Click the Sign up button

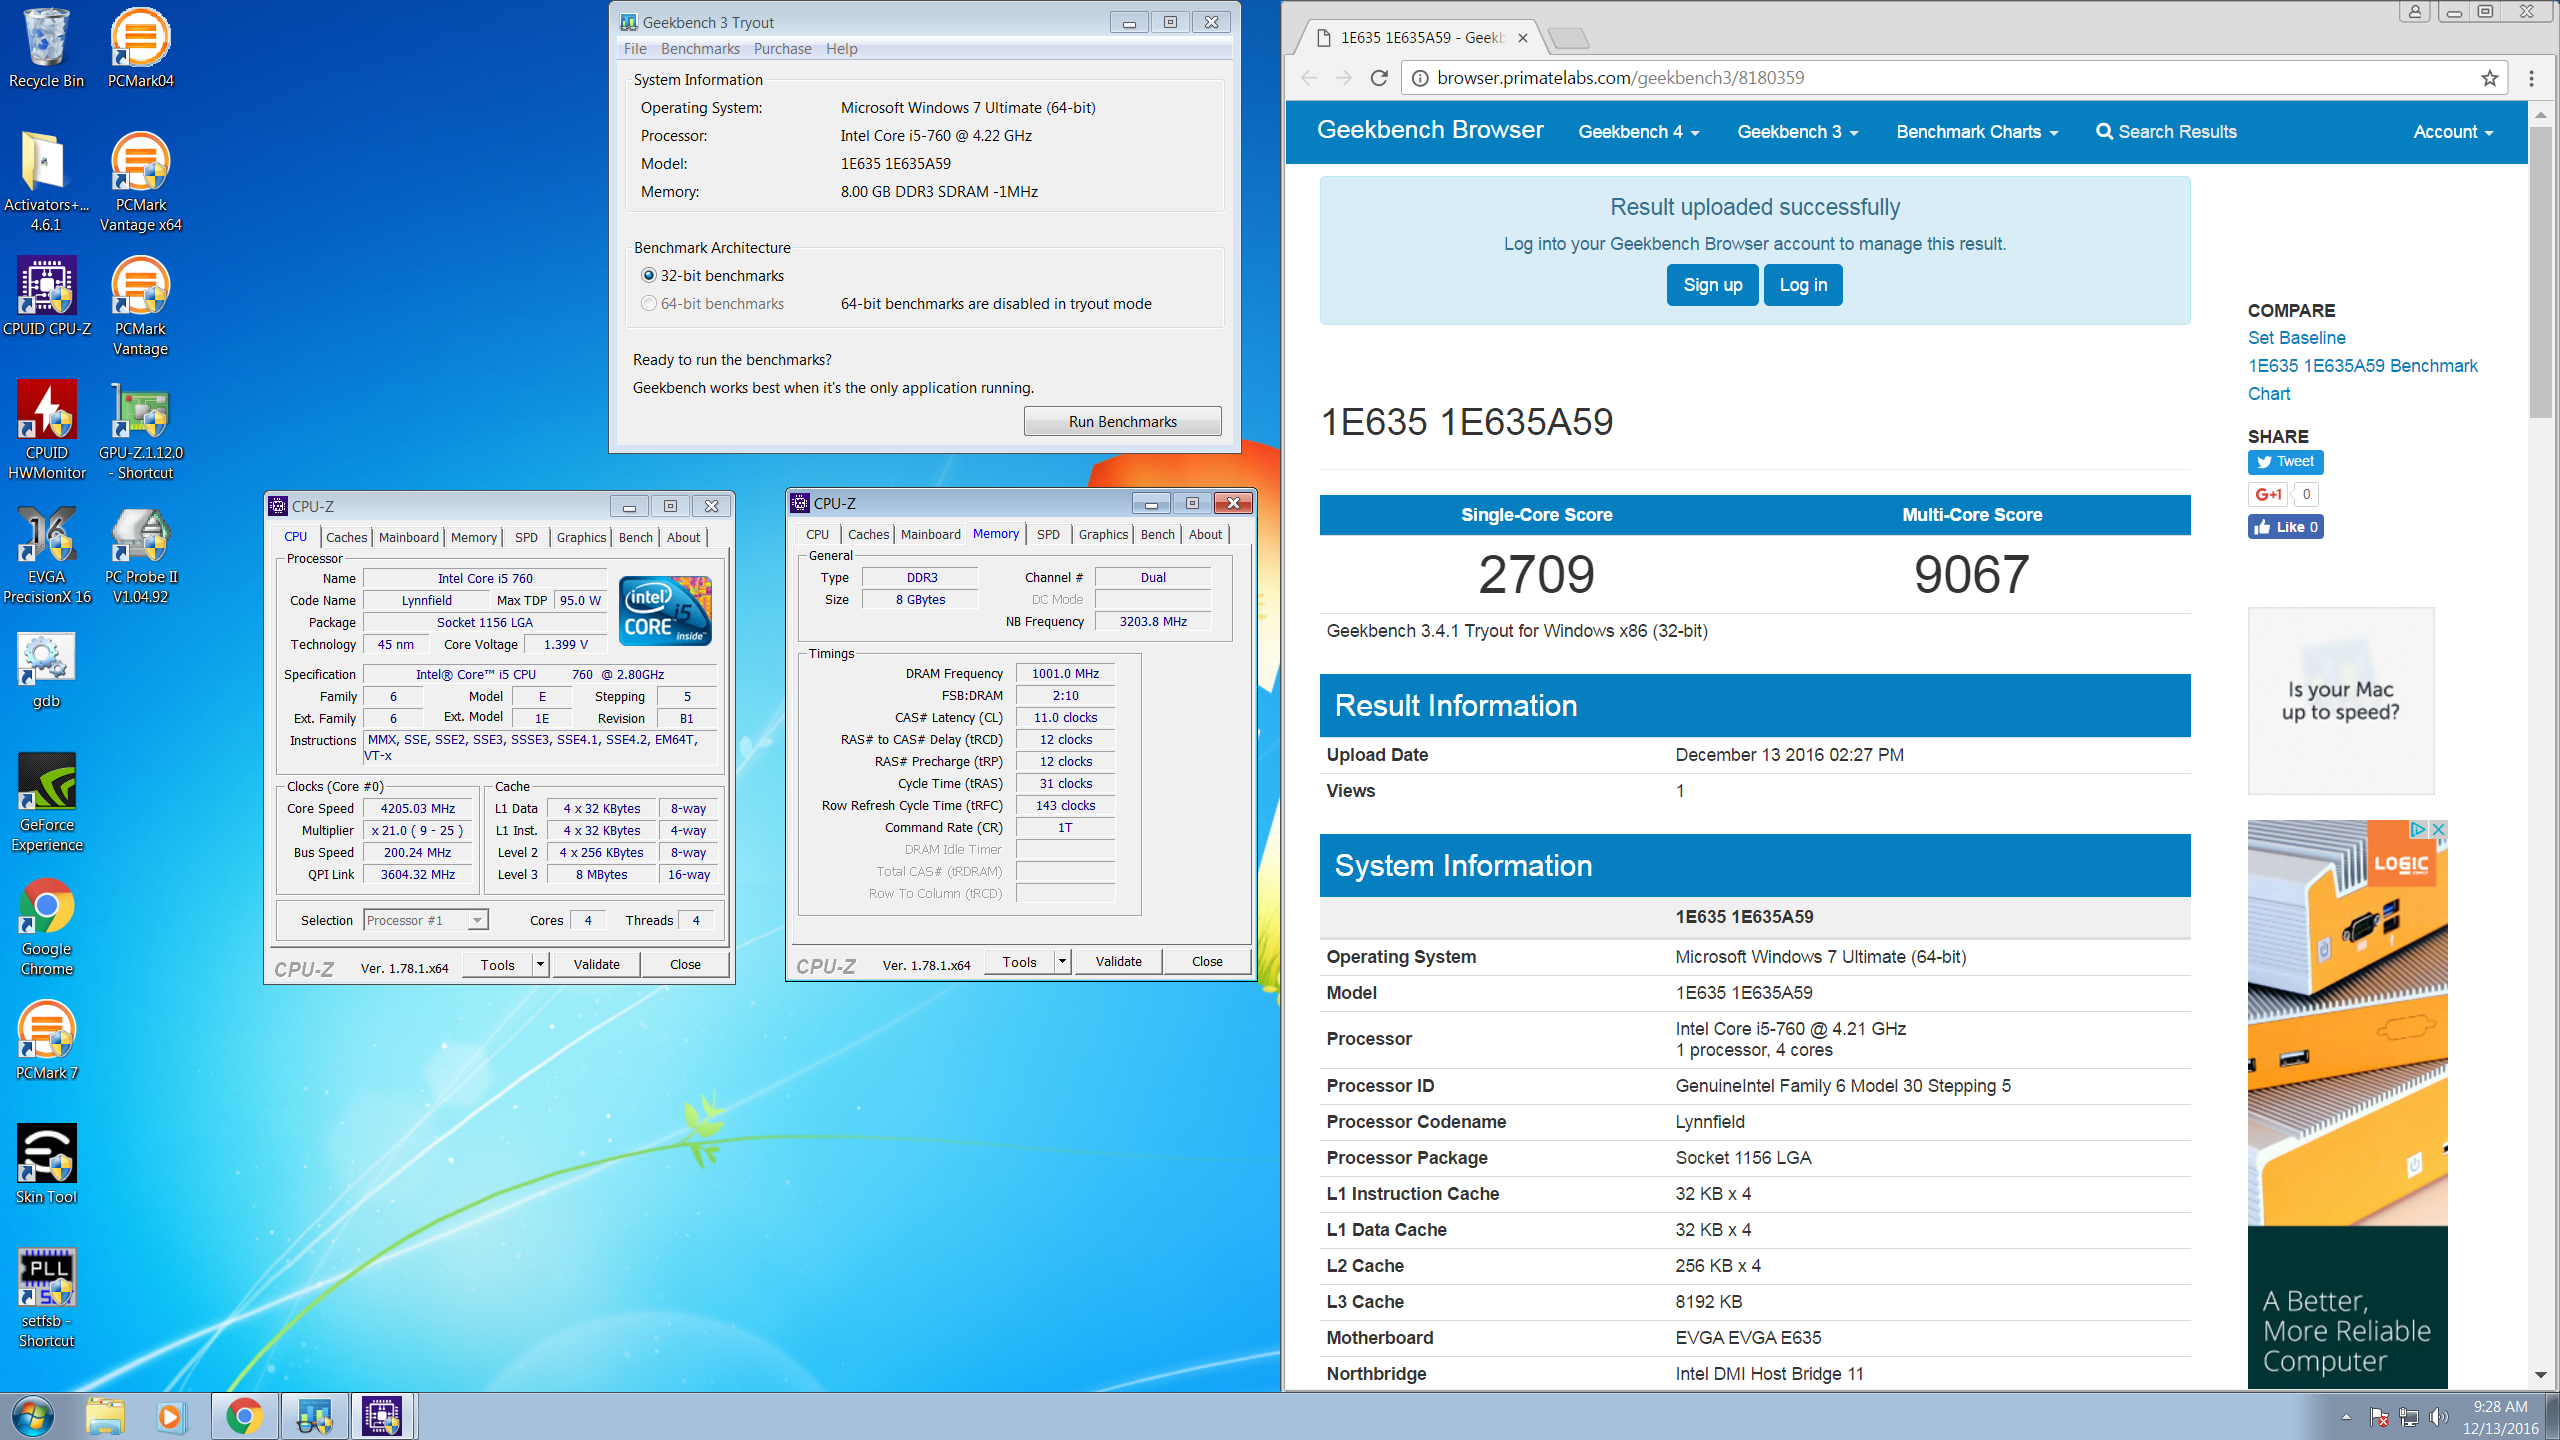coord(1712,285)
